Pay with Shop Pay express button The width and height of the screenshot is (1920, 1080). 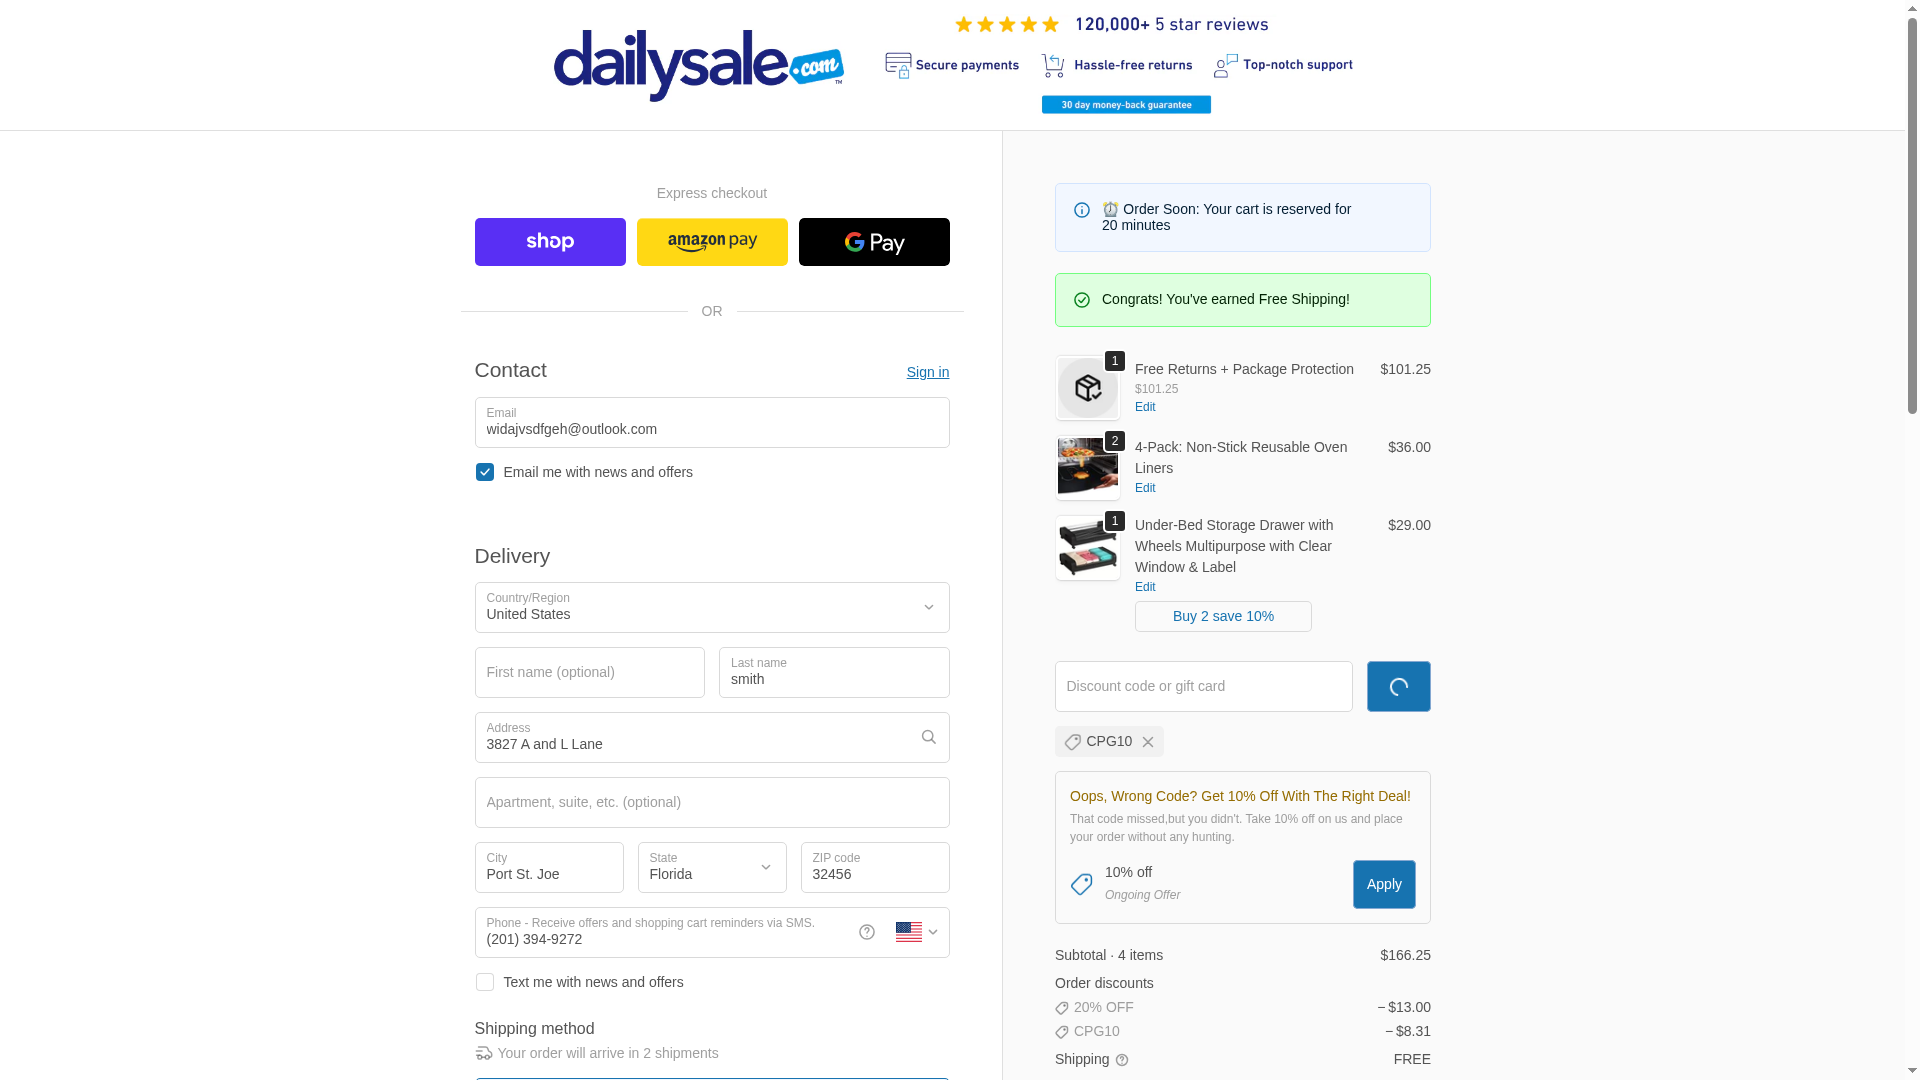tap(550, 242)
